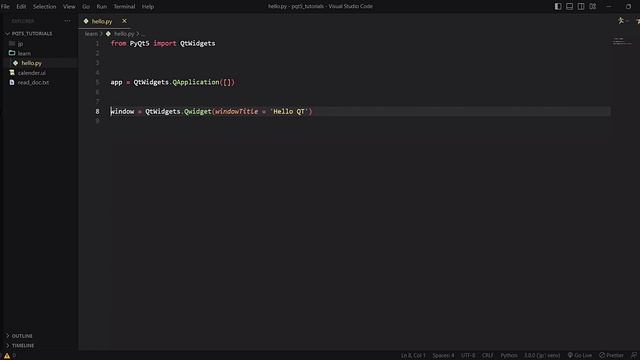Image resolution: width=640 pixels, height=360 pixels.
Task: Open the View menu
Action: [69, 7]
